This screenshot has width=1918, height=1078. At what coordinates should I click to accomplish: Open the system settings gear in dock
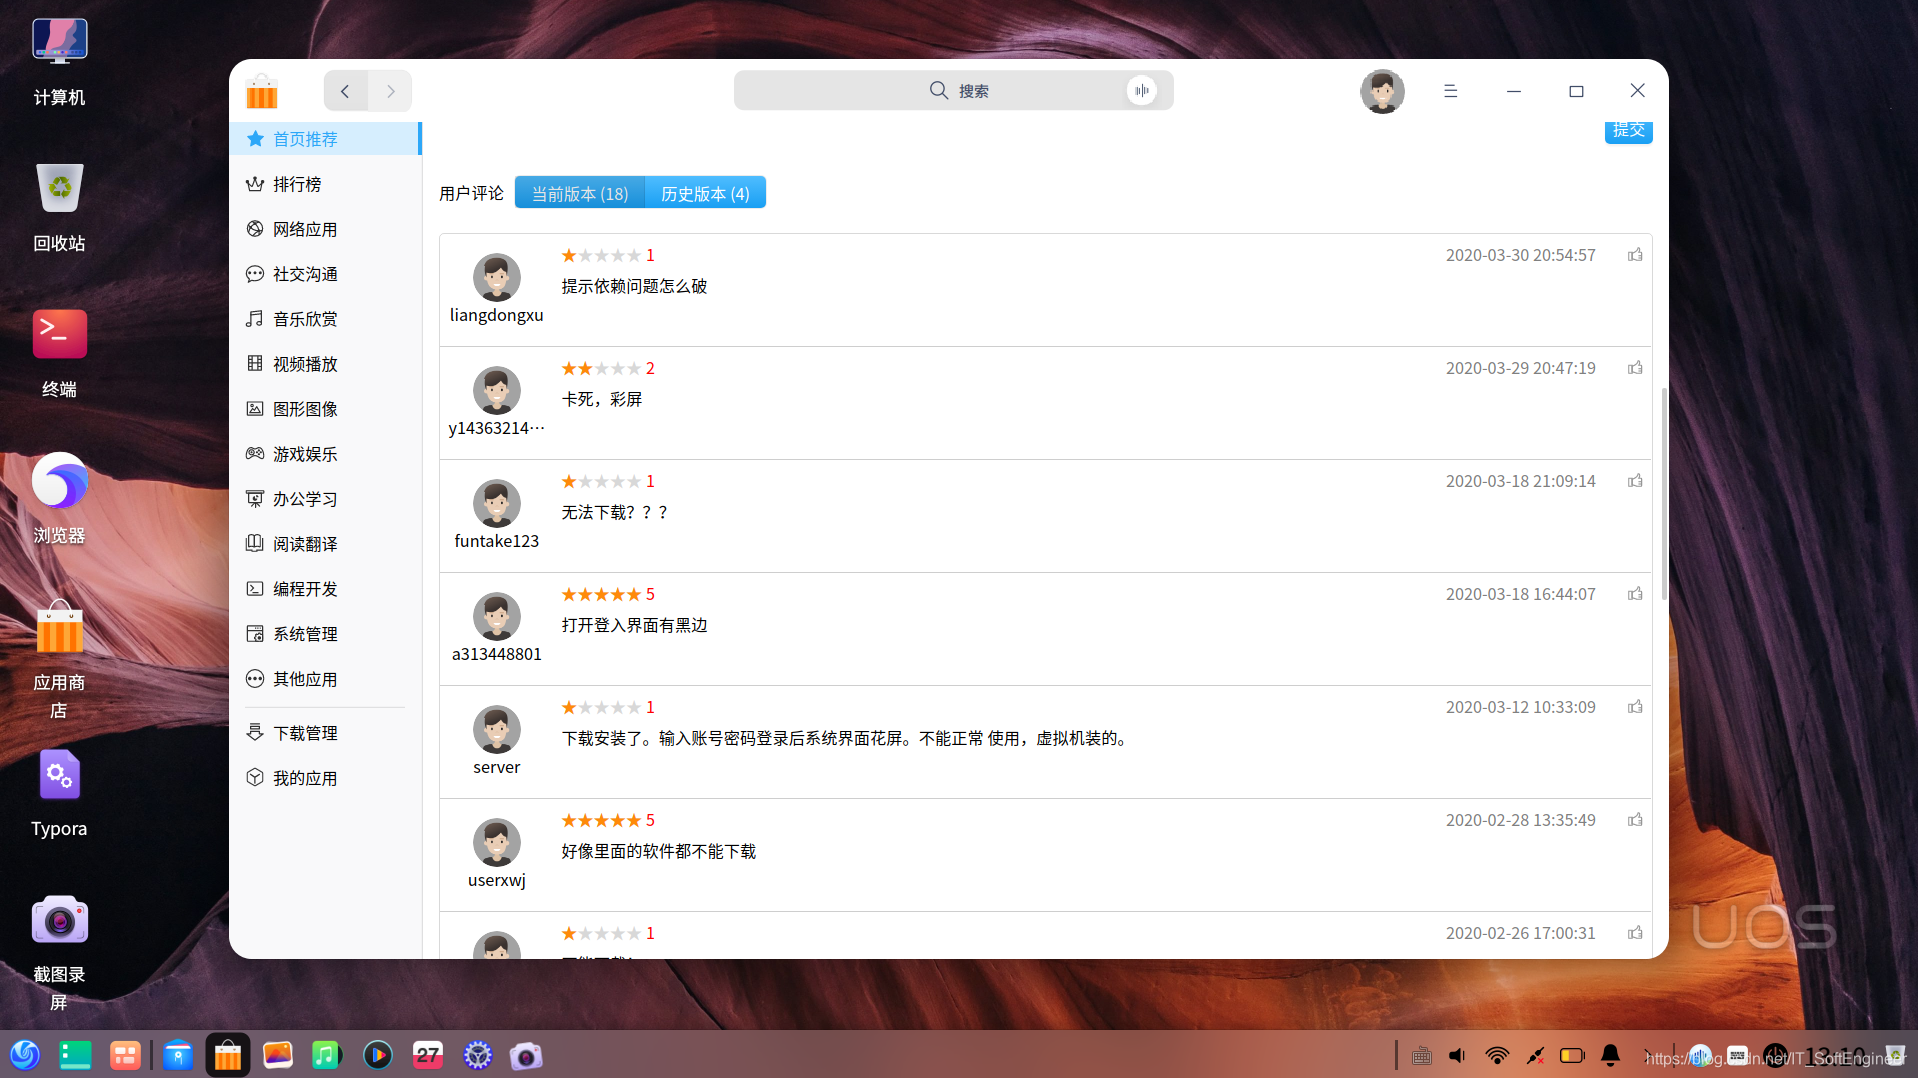pos(478,1055)
